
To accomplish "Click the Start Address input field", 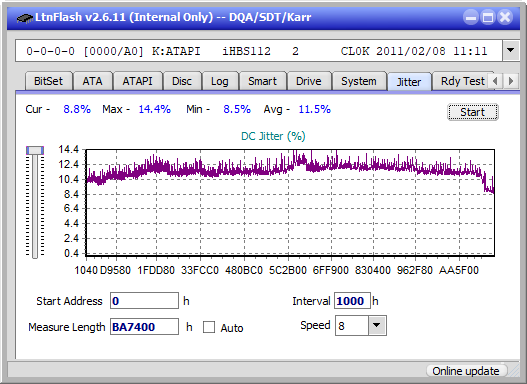I will (x=144, y=301).
